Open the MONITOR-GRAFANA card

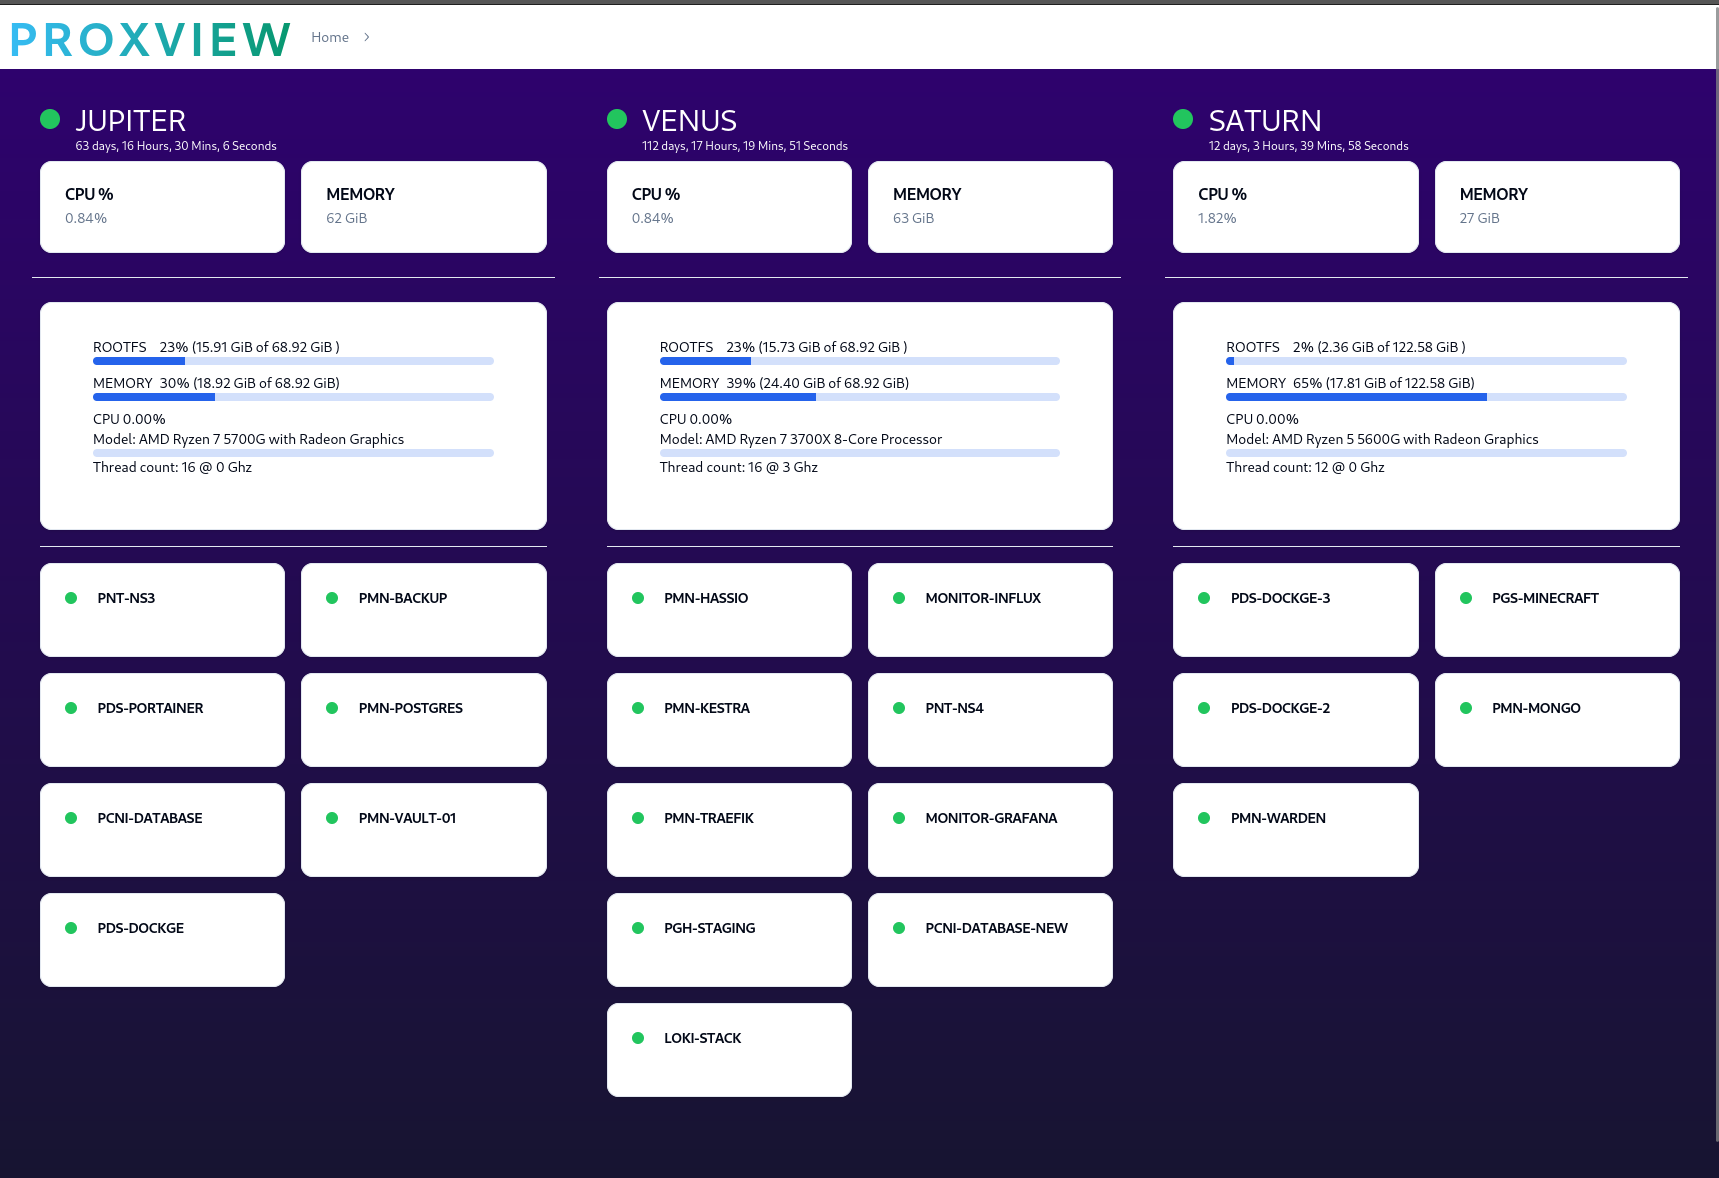click(x=989, y=829)
